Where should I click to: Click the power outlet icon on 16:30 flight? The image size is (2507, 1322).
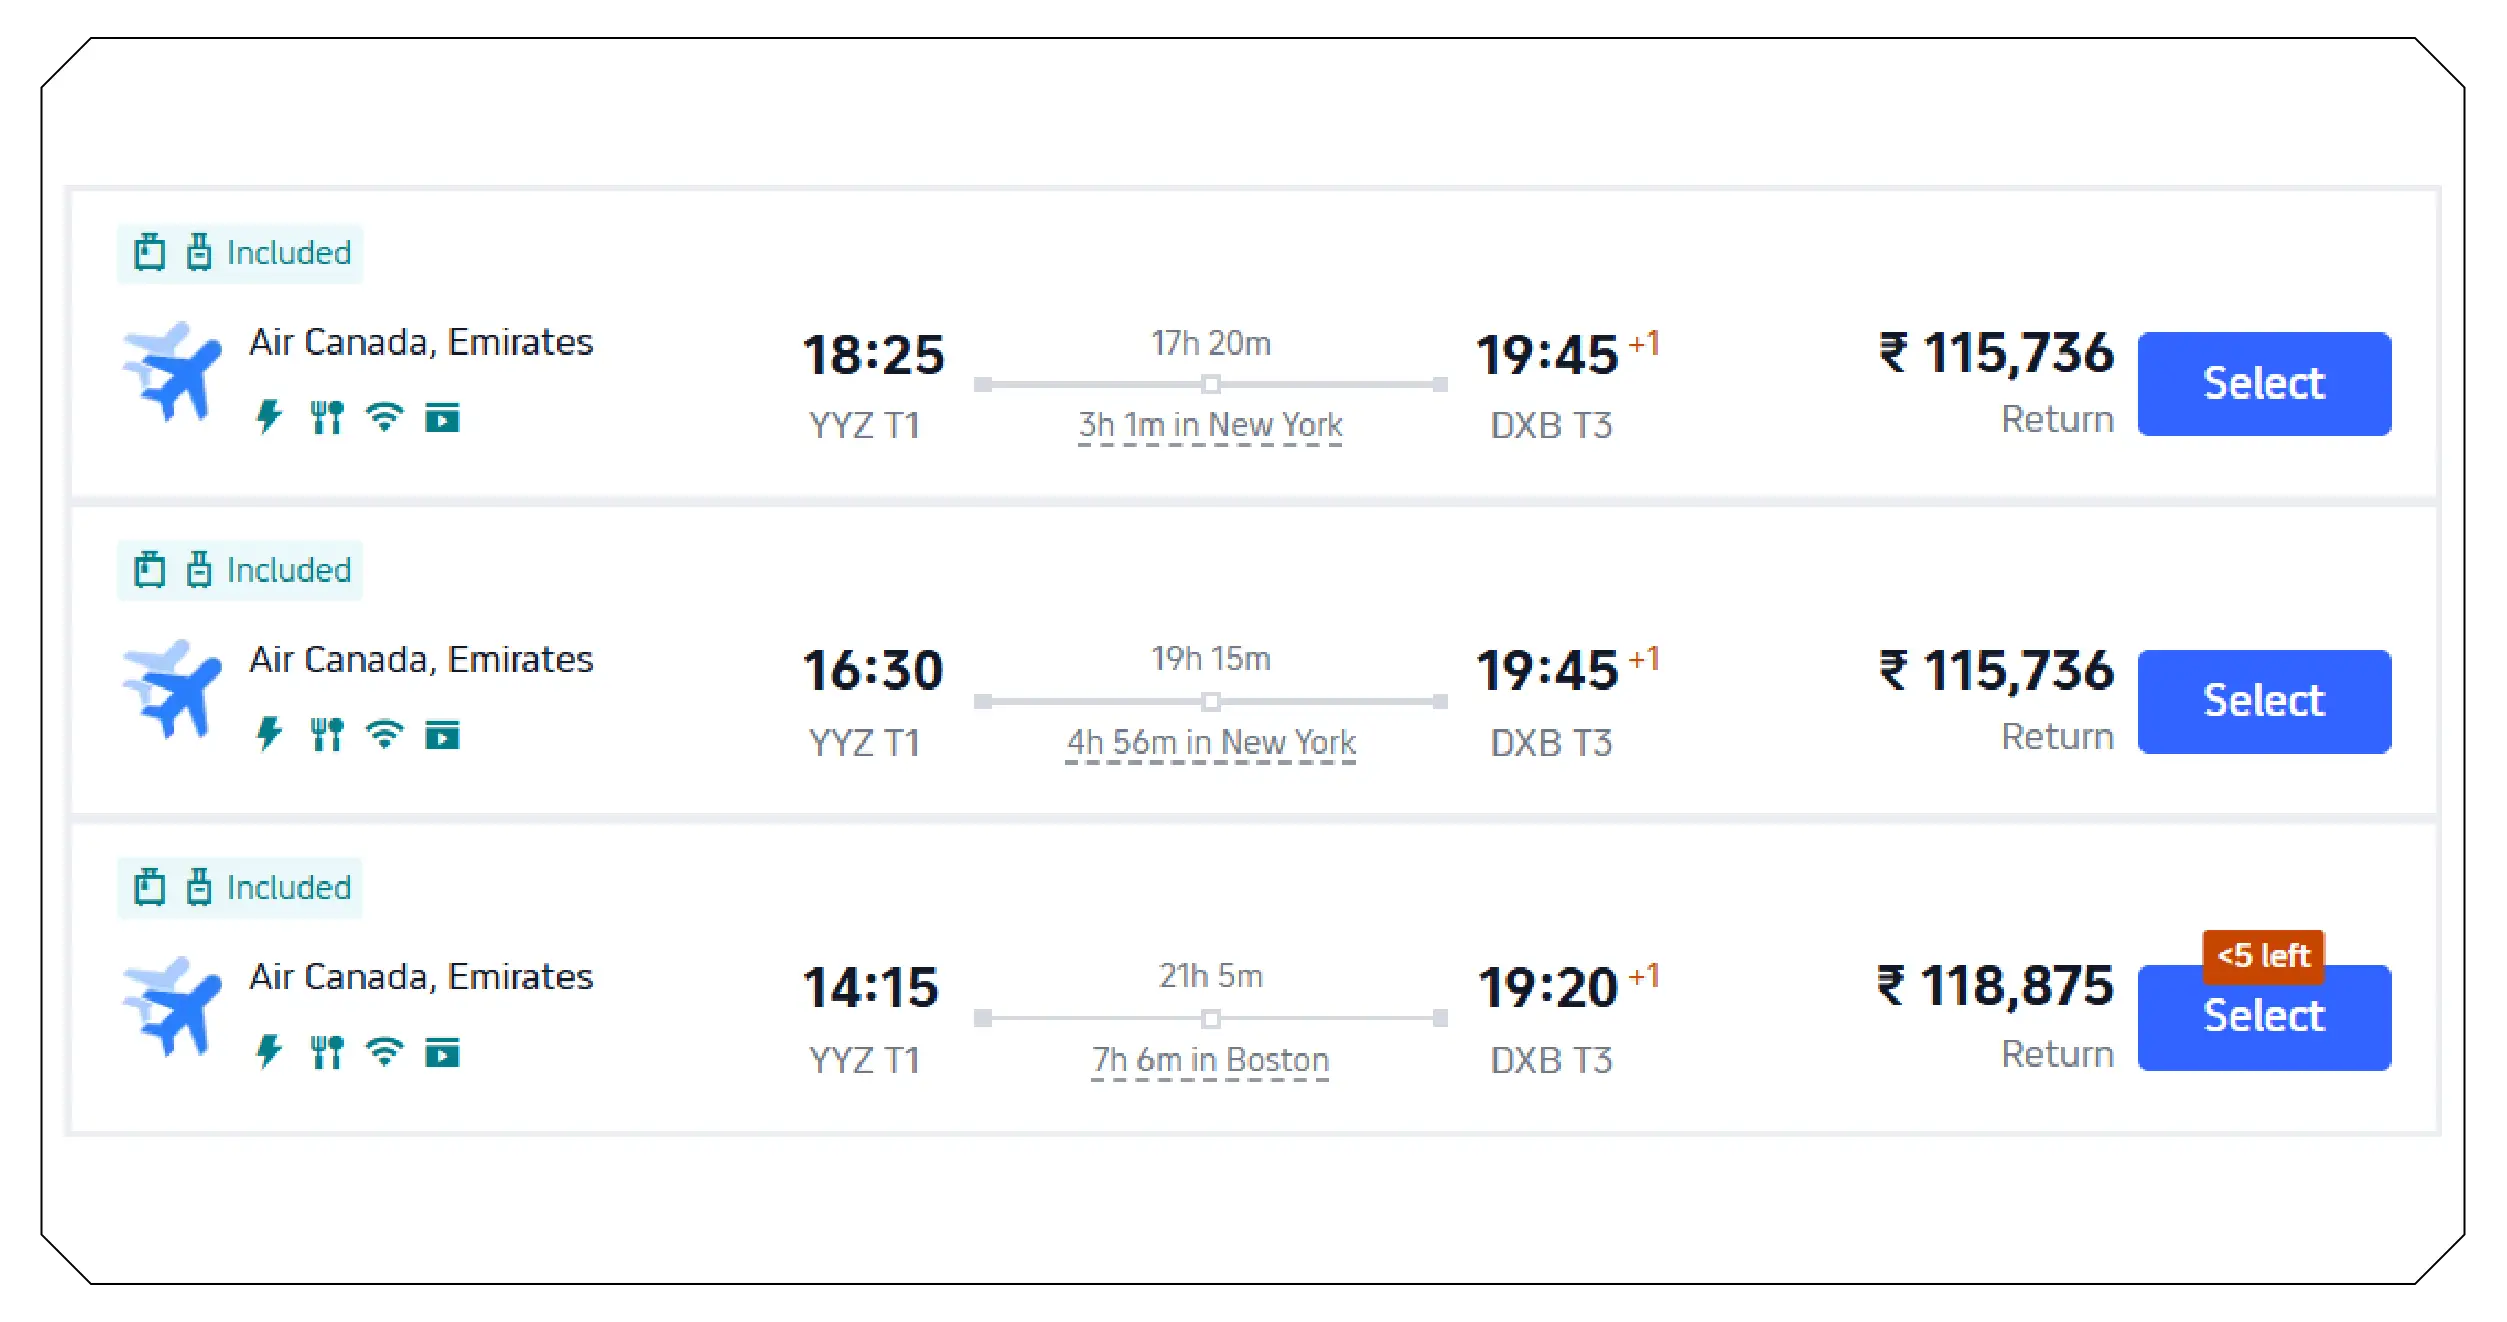(x=268, y=734)
